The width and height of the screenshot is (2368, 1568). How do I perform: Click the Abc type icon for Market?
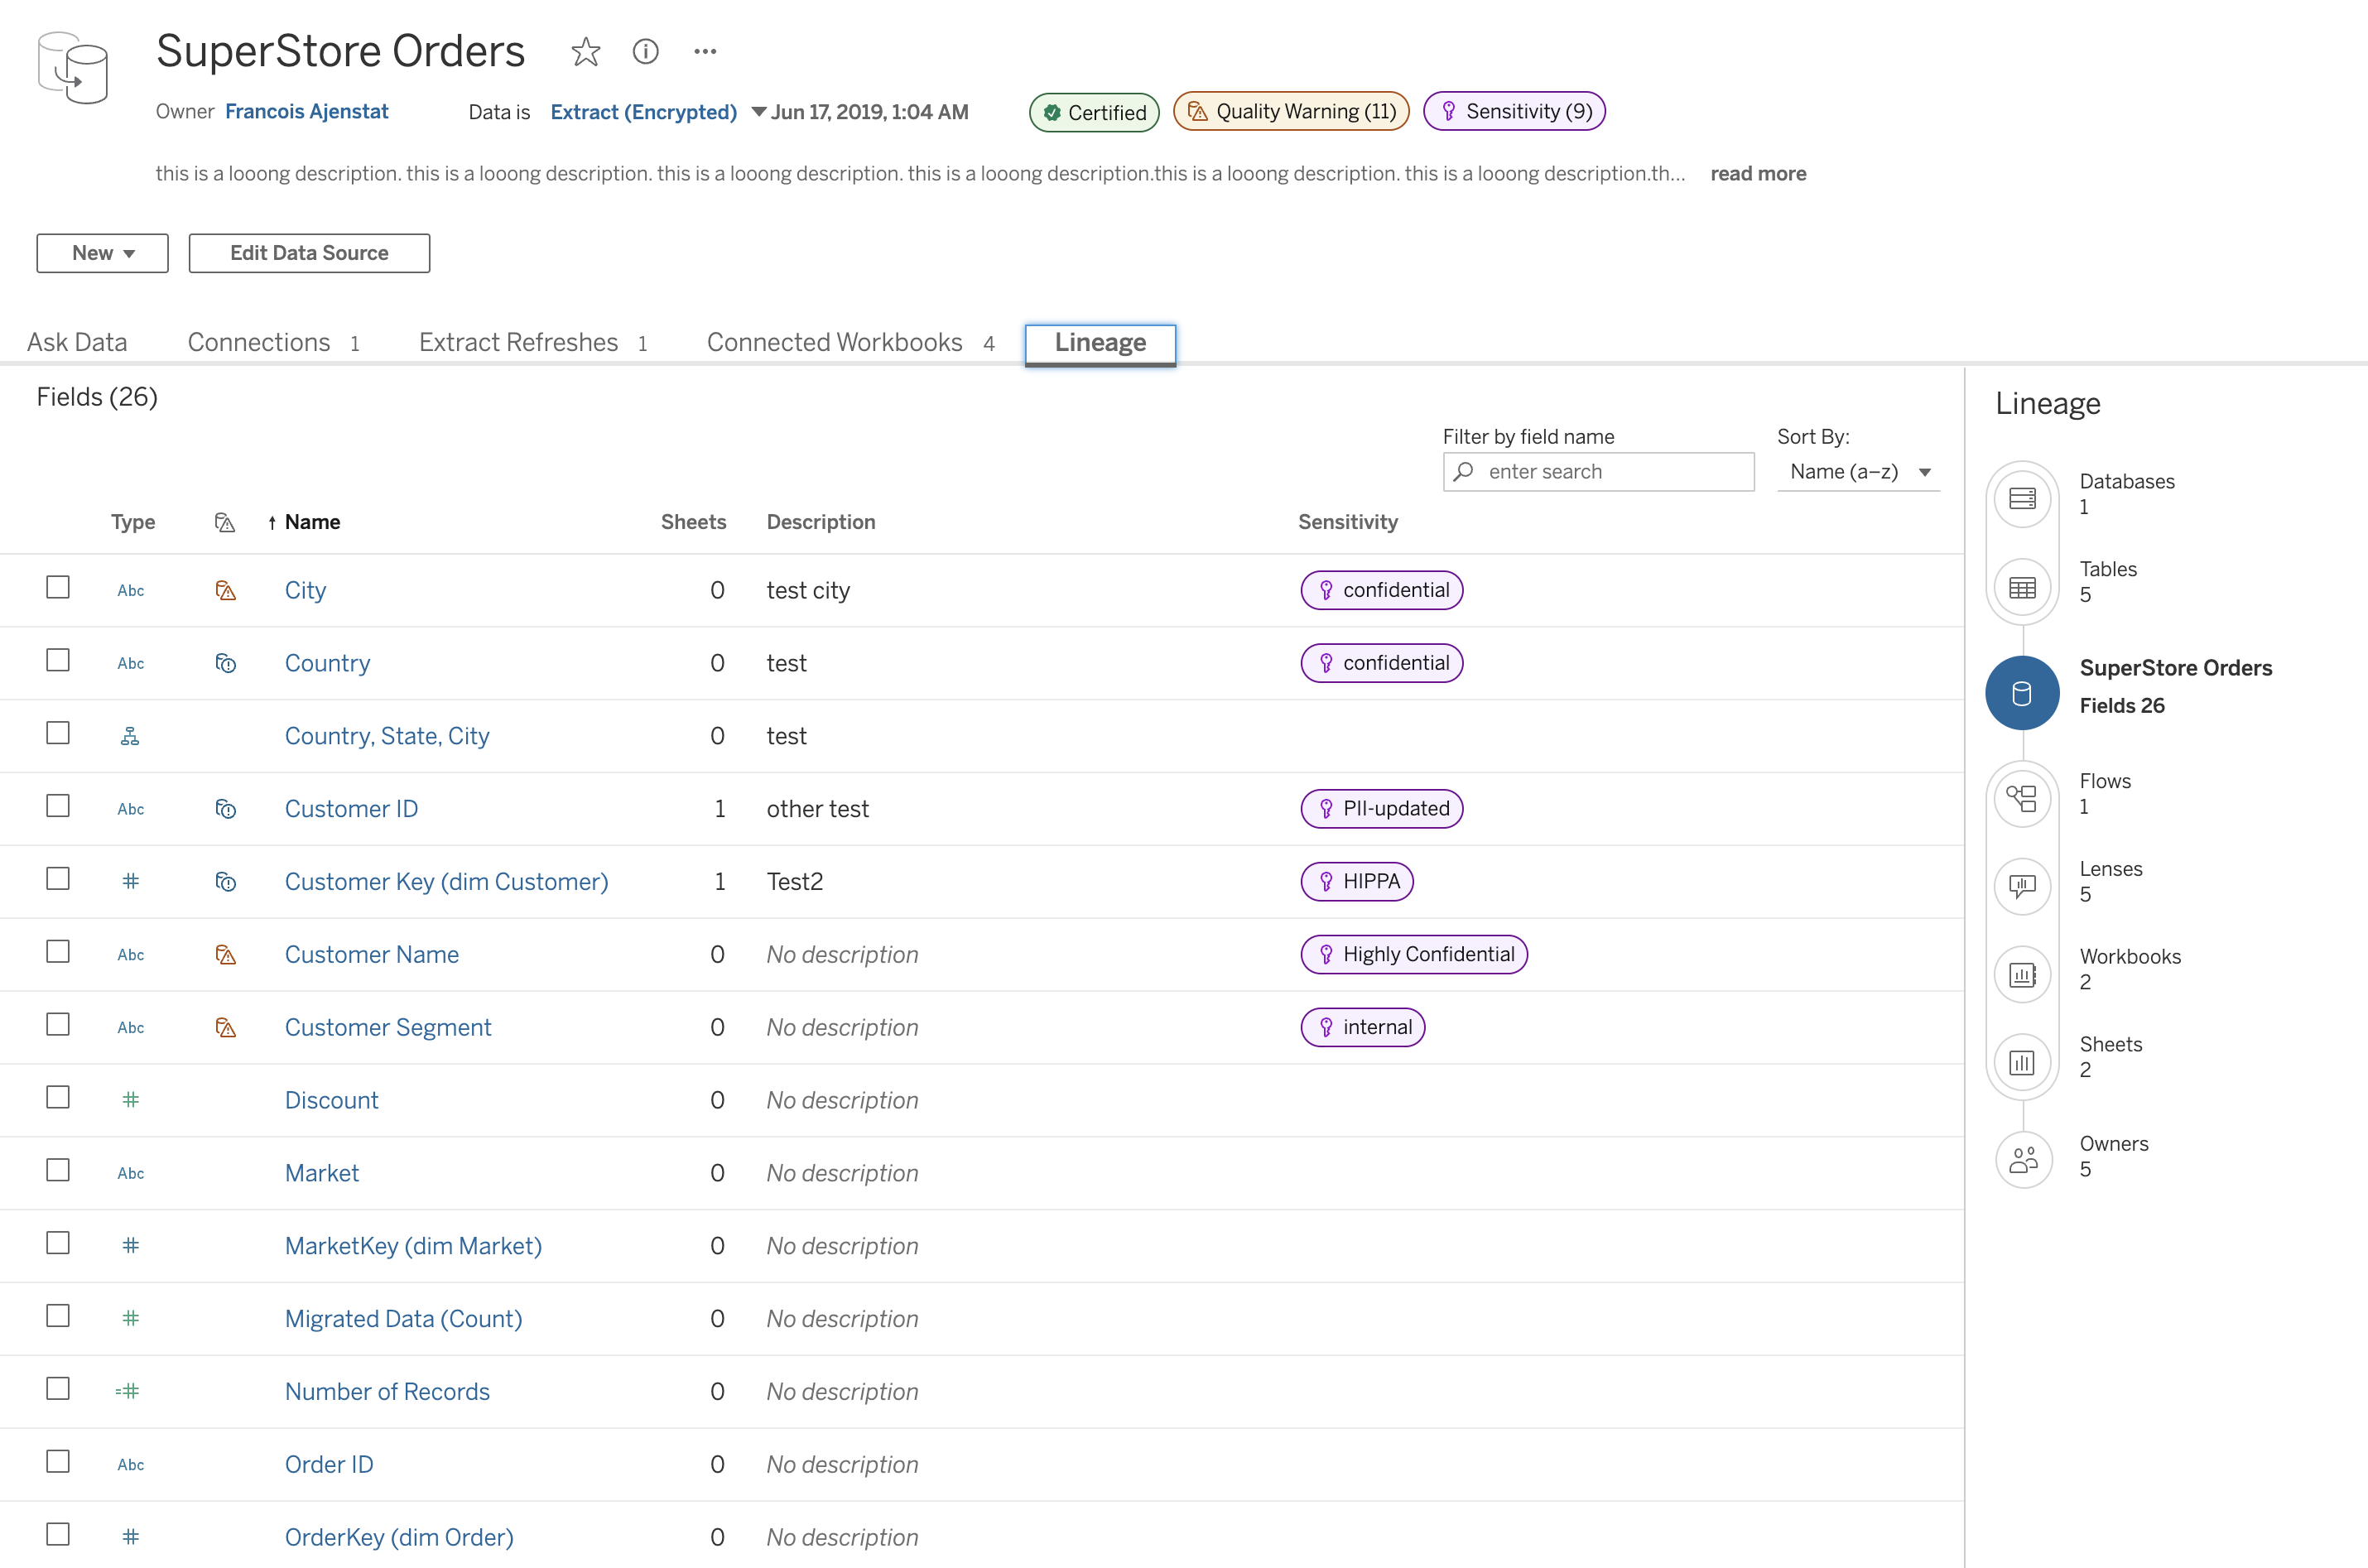[x=131, y=1174]
